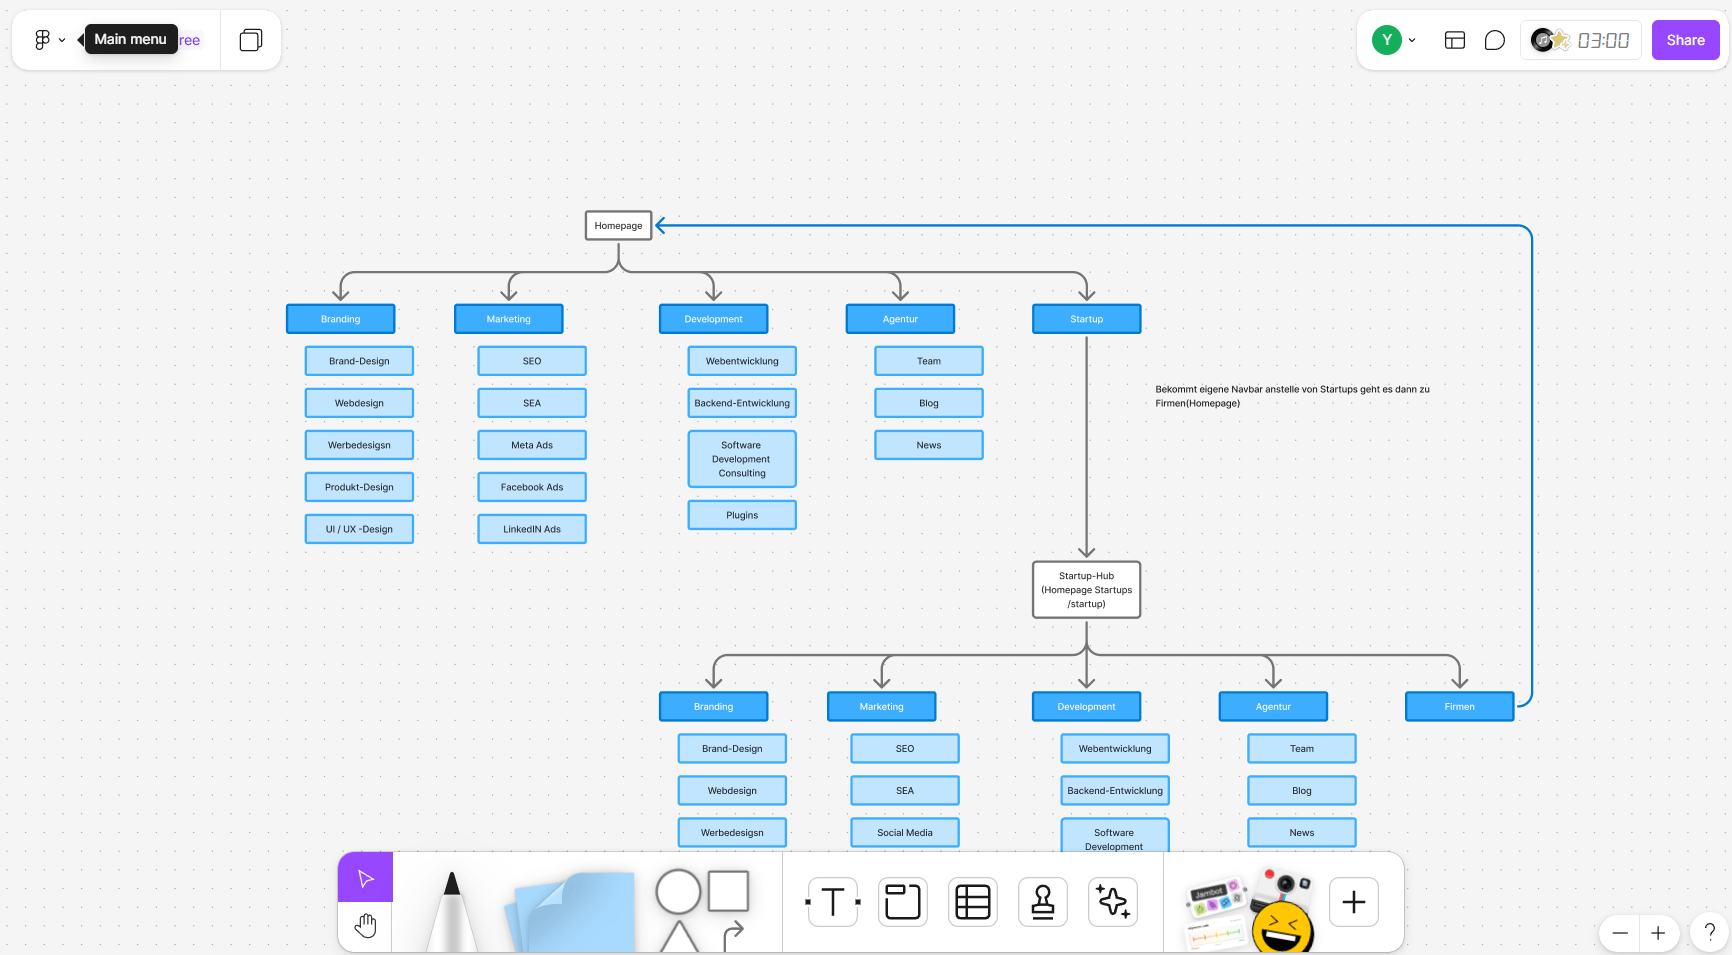Start the 03:00 timer
Image resolution: width=1732 pixels, height=955 pixels.
click(1602, 40)
